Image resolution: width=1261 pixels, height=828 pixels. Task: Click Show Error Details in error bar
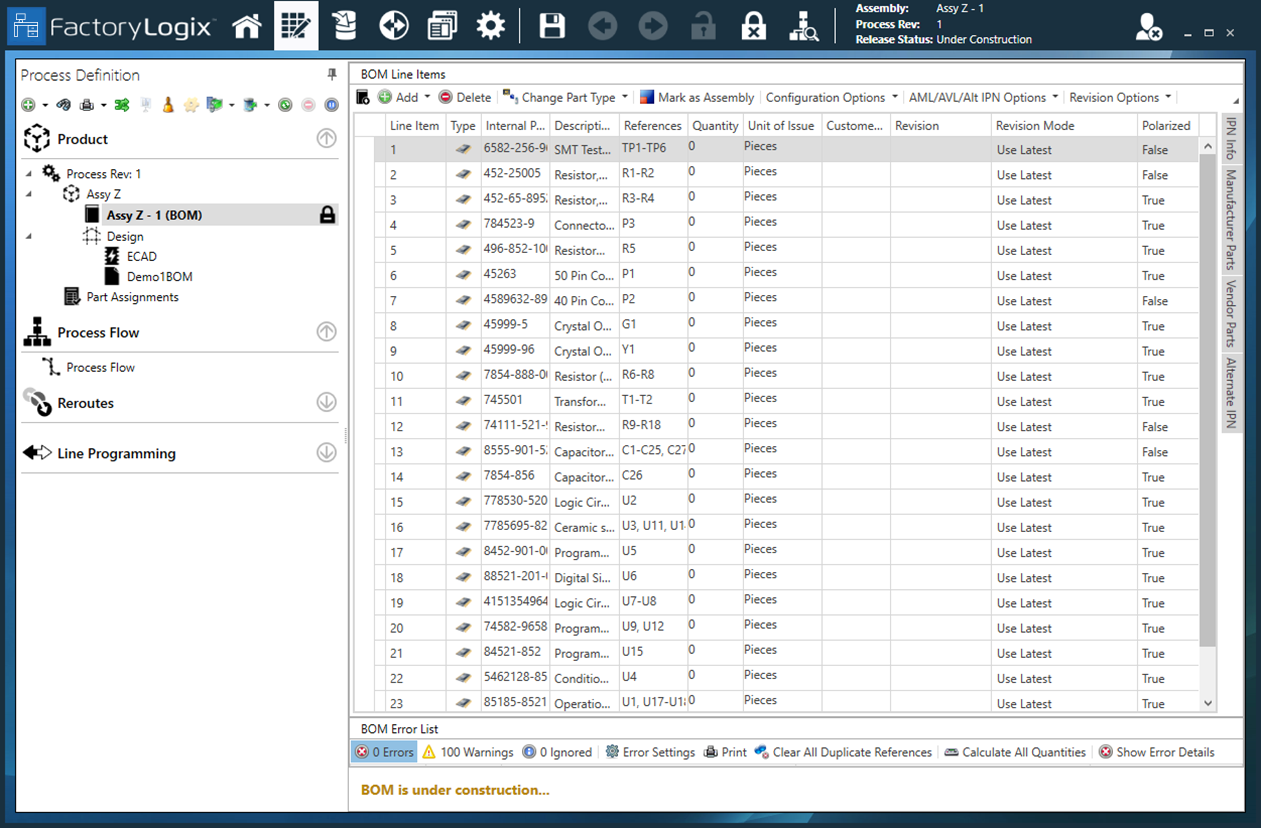(1163, 752)
